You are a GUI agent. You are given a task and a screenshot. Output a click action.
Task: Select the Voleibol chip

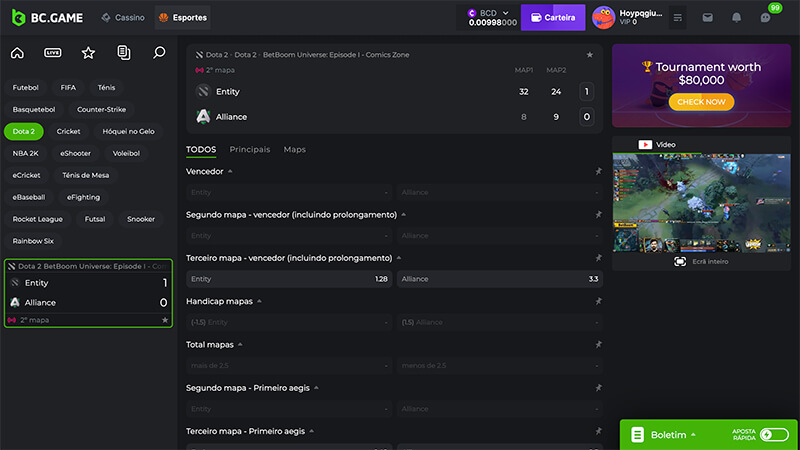coord(126,153)
